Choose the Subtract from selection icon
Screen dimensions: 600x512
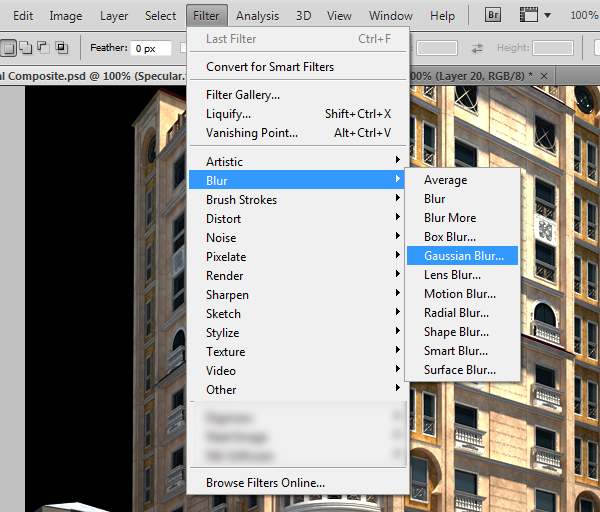pos(43,47)
